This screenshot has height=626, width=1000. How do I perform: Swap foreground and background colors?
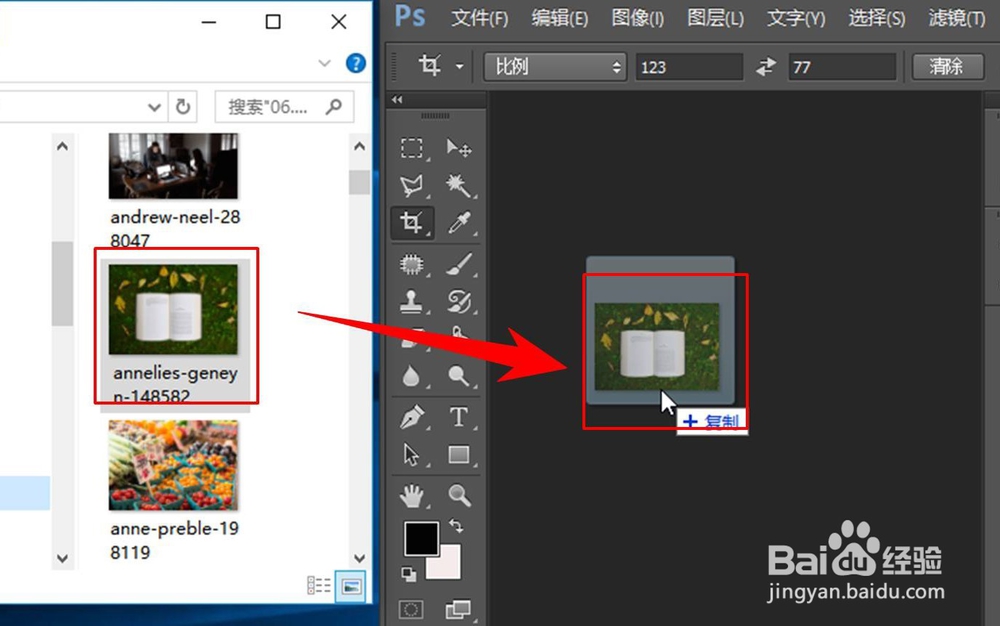456,526
